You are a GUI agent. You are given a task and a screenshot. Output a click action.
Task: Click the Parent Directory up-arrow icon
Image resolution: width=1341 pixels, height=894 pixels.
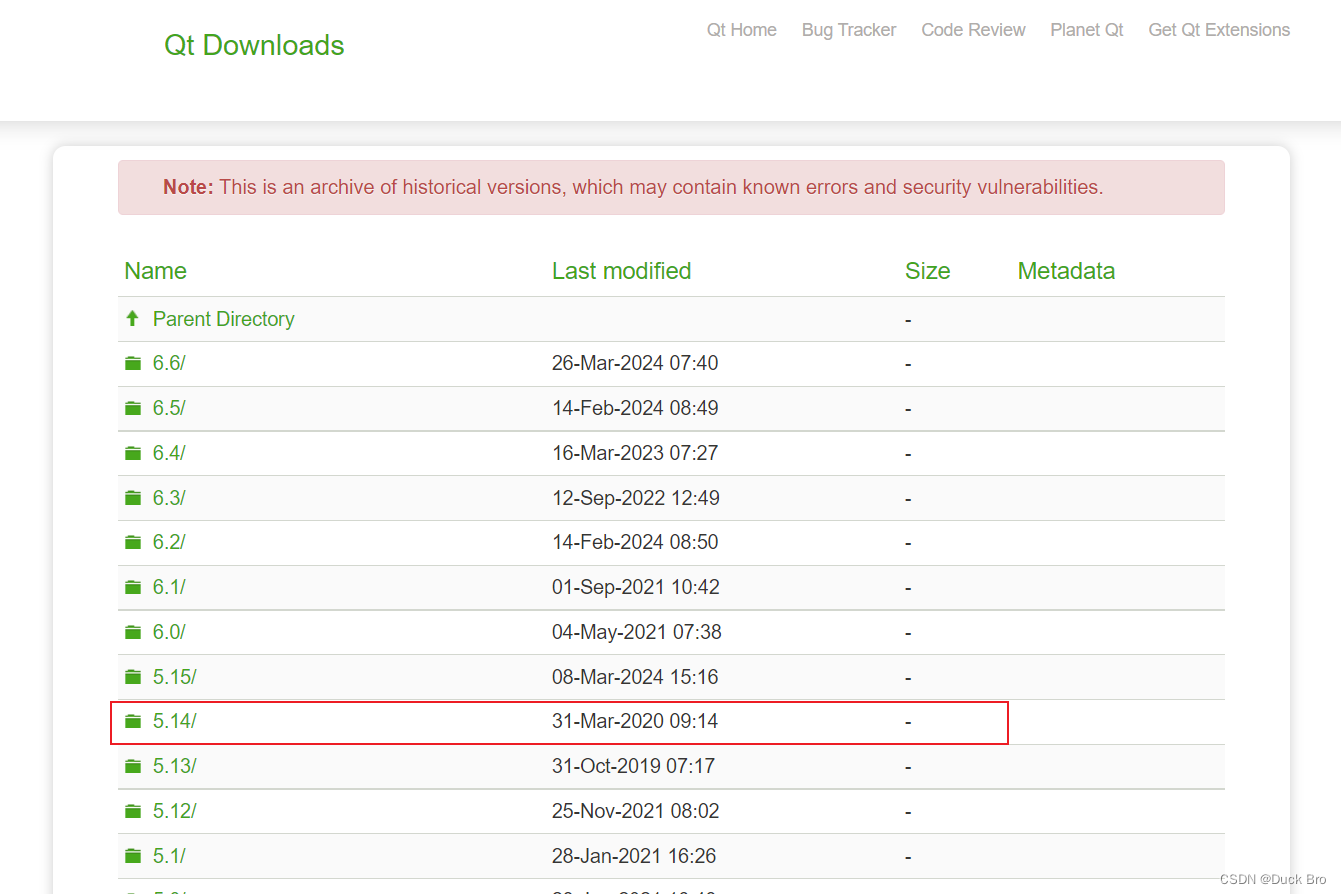click(x=132, y=319)
